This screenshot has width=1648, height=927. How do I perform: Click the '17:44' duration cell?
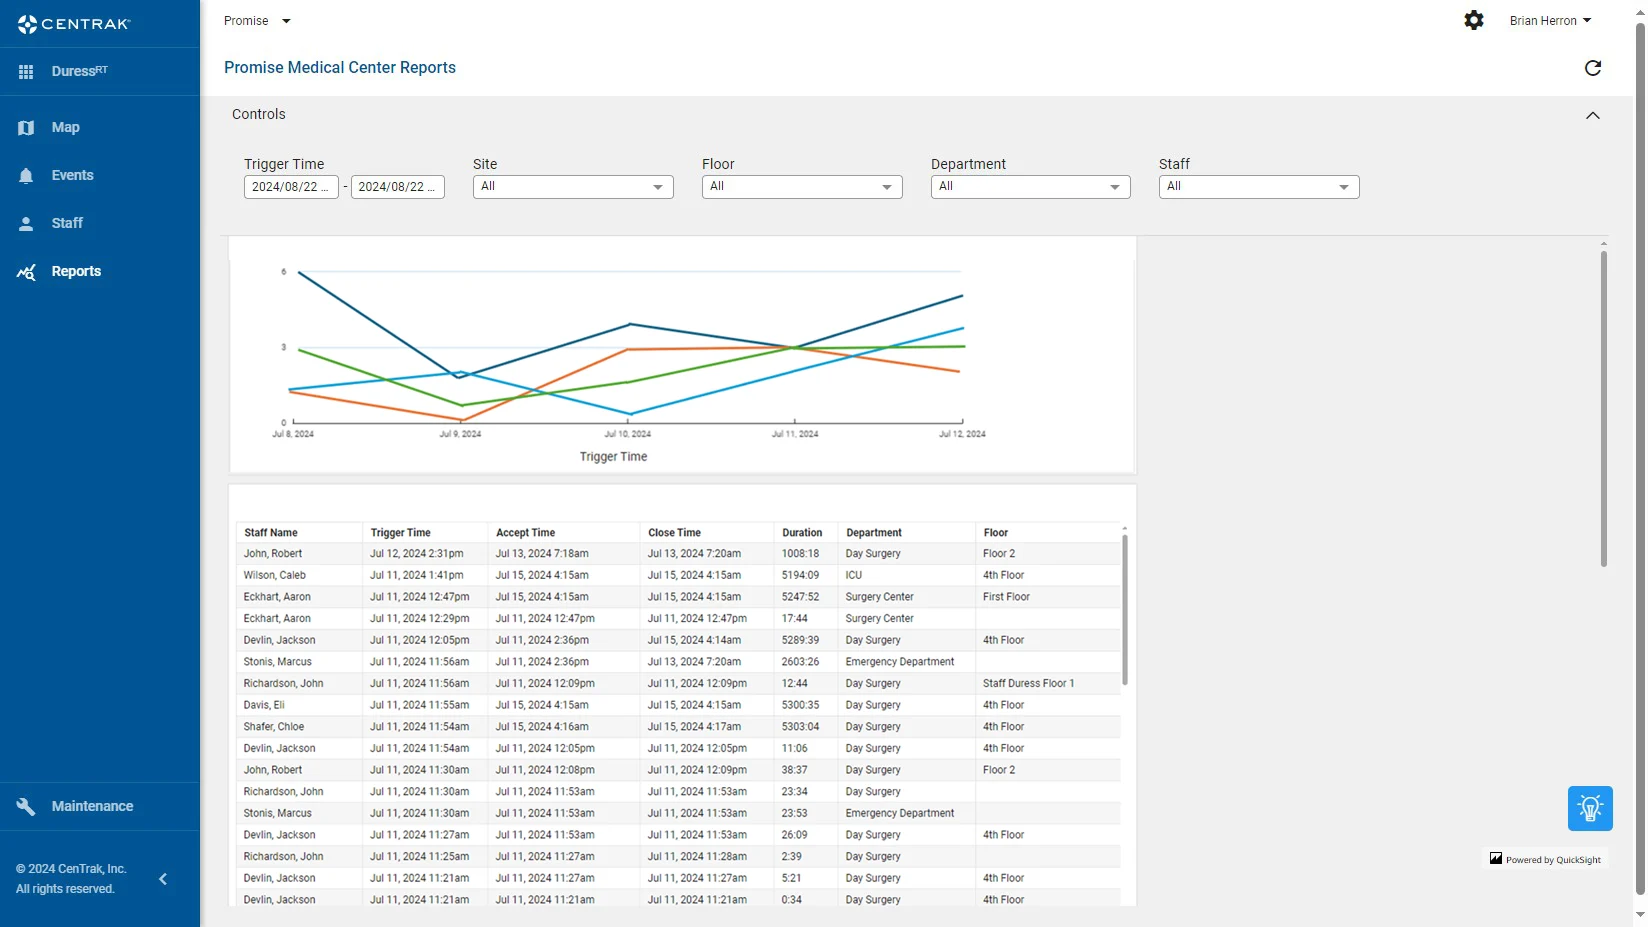[795, 619]
